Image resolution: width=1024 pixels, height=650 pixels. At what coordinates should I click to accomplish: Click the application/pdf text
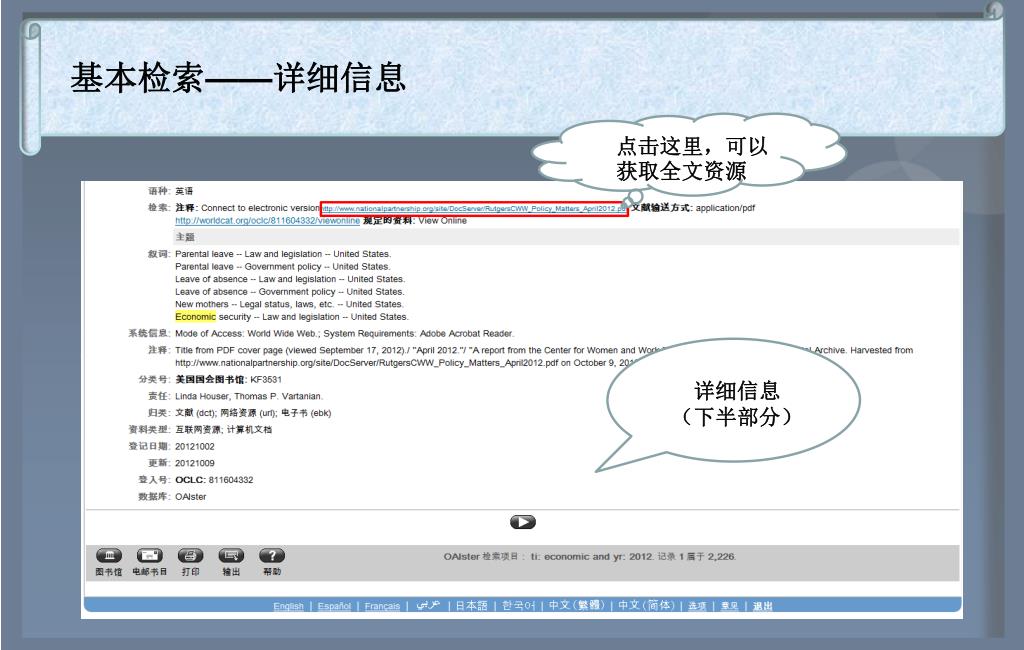tap(725, 208)
